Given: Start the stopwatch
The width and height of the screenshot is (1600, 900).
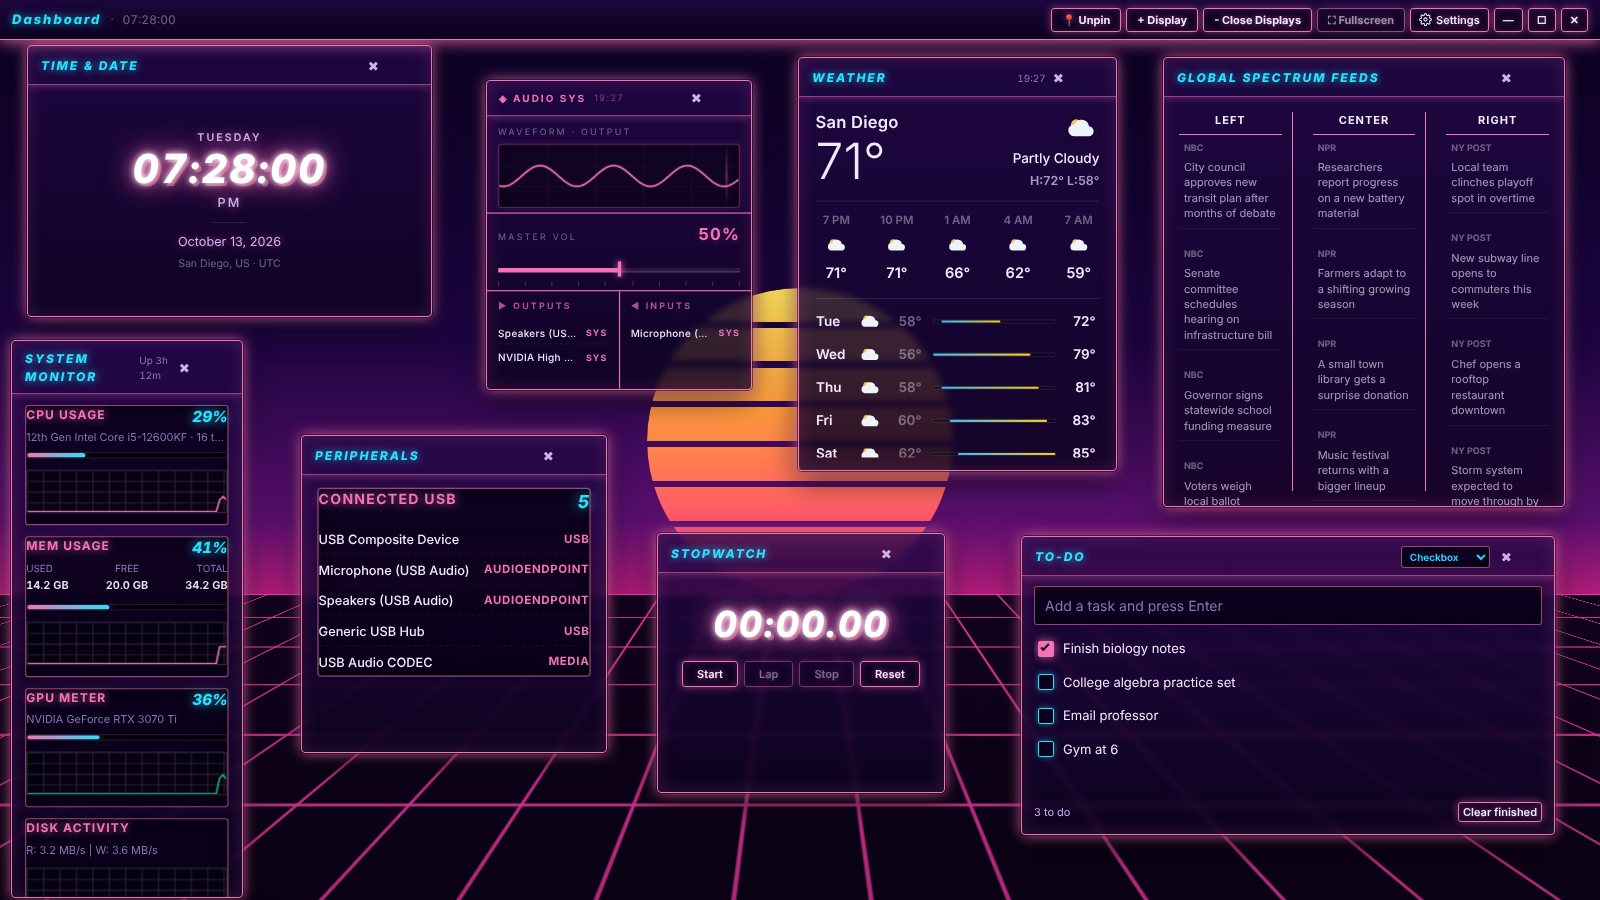Looking at the screenshot, I should [x=710, y=674].
